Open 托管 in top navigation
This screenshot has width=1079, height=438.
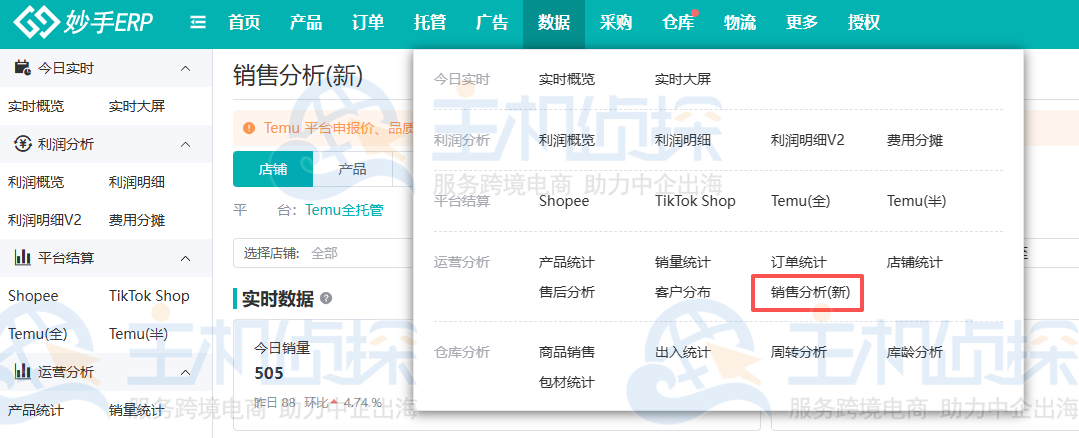[430, 23]
